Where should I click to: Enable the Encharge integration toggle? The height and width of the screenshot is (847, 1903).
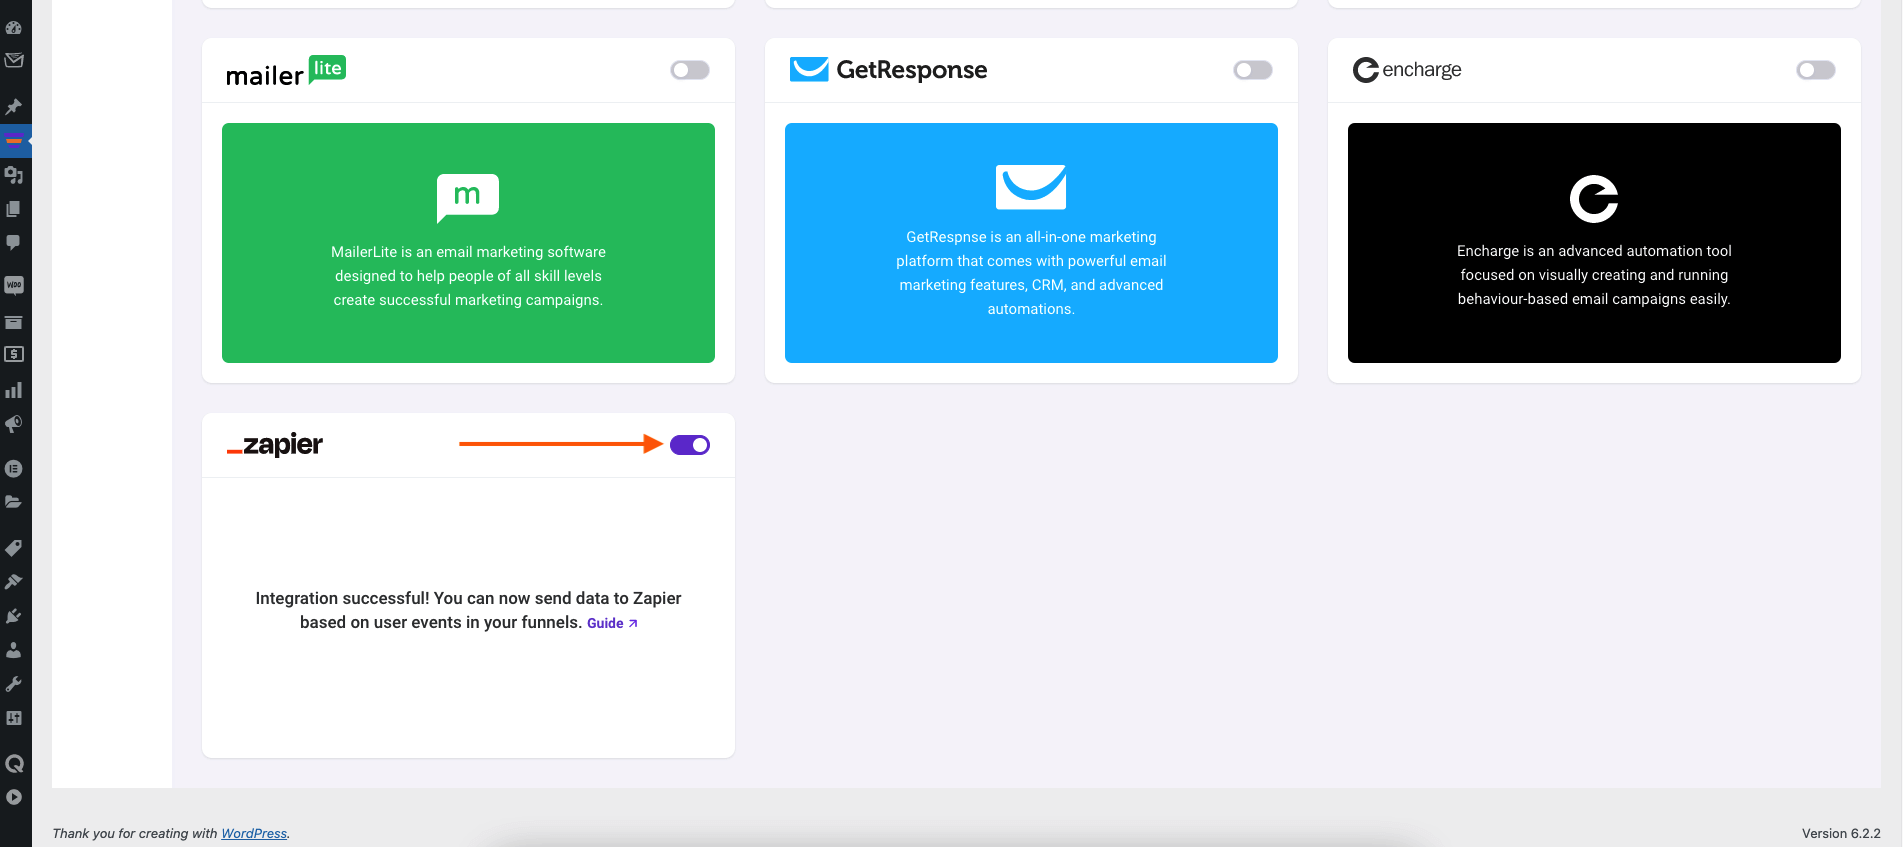click(1816, 70)
